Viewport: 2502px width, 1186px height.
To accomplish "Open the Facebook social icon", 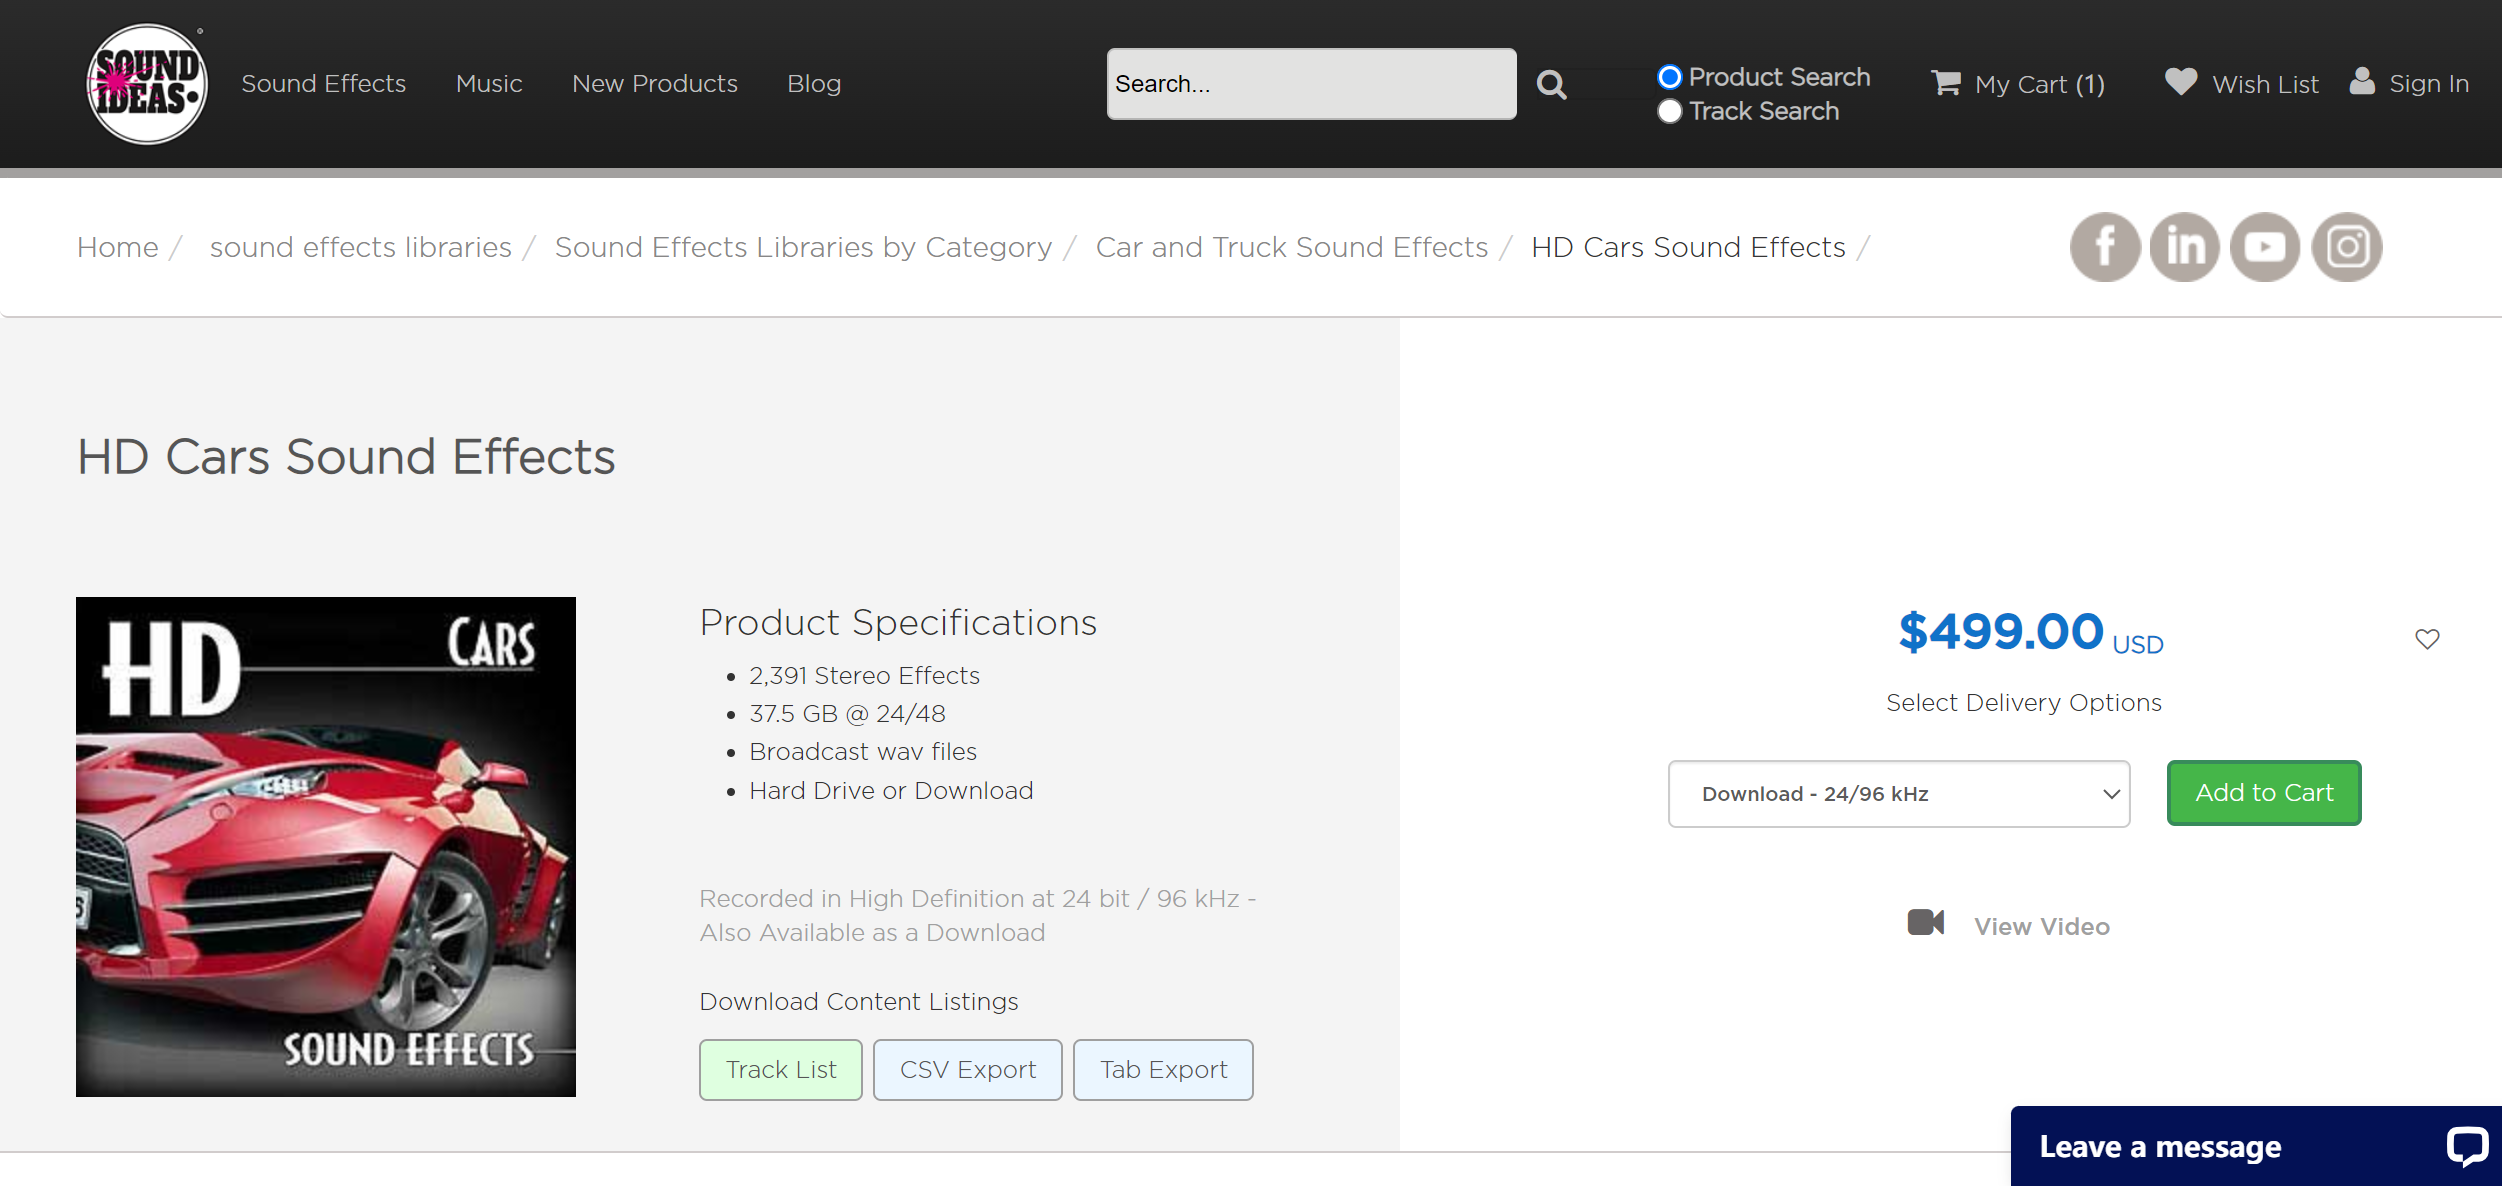I will 2105,246.
